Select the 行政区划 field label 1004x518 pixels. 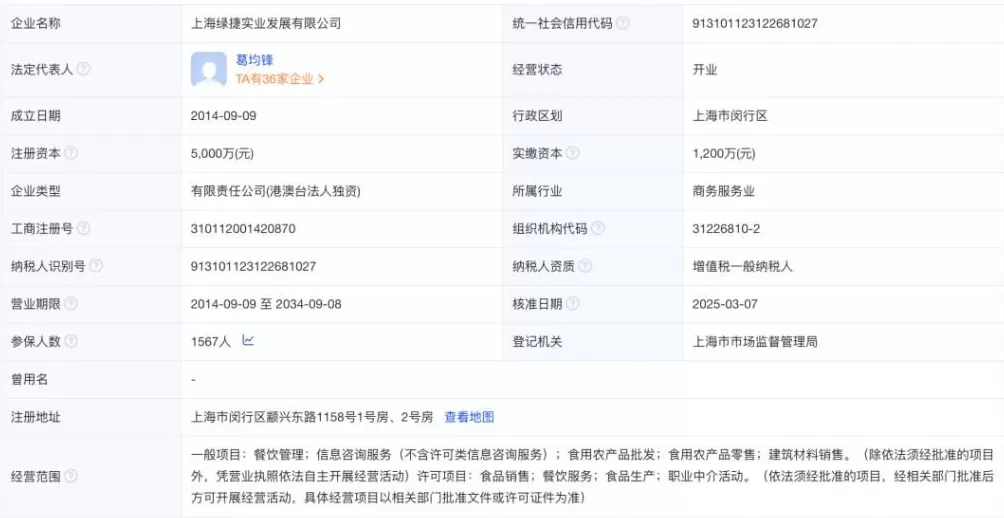coord(537,116)
